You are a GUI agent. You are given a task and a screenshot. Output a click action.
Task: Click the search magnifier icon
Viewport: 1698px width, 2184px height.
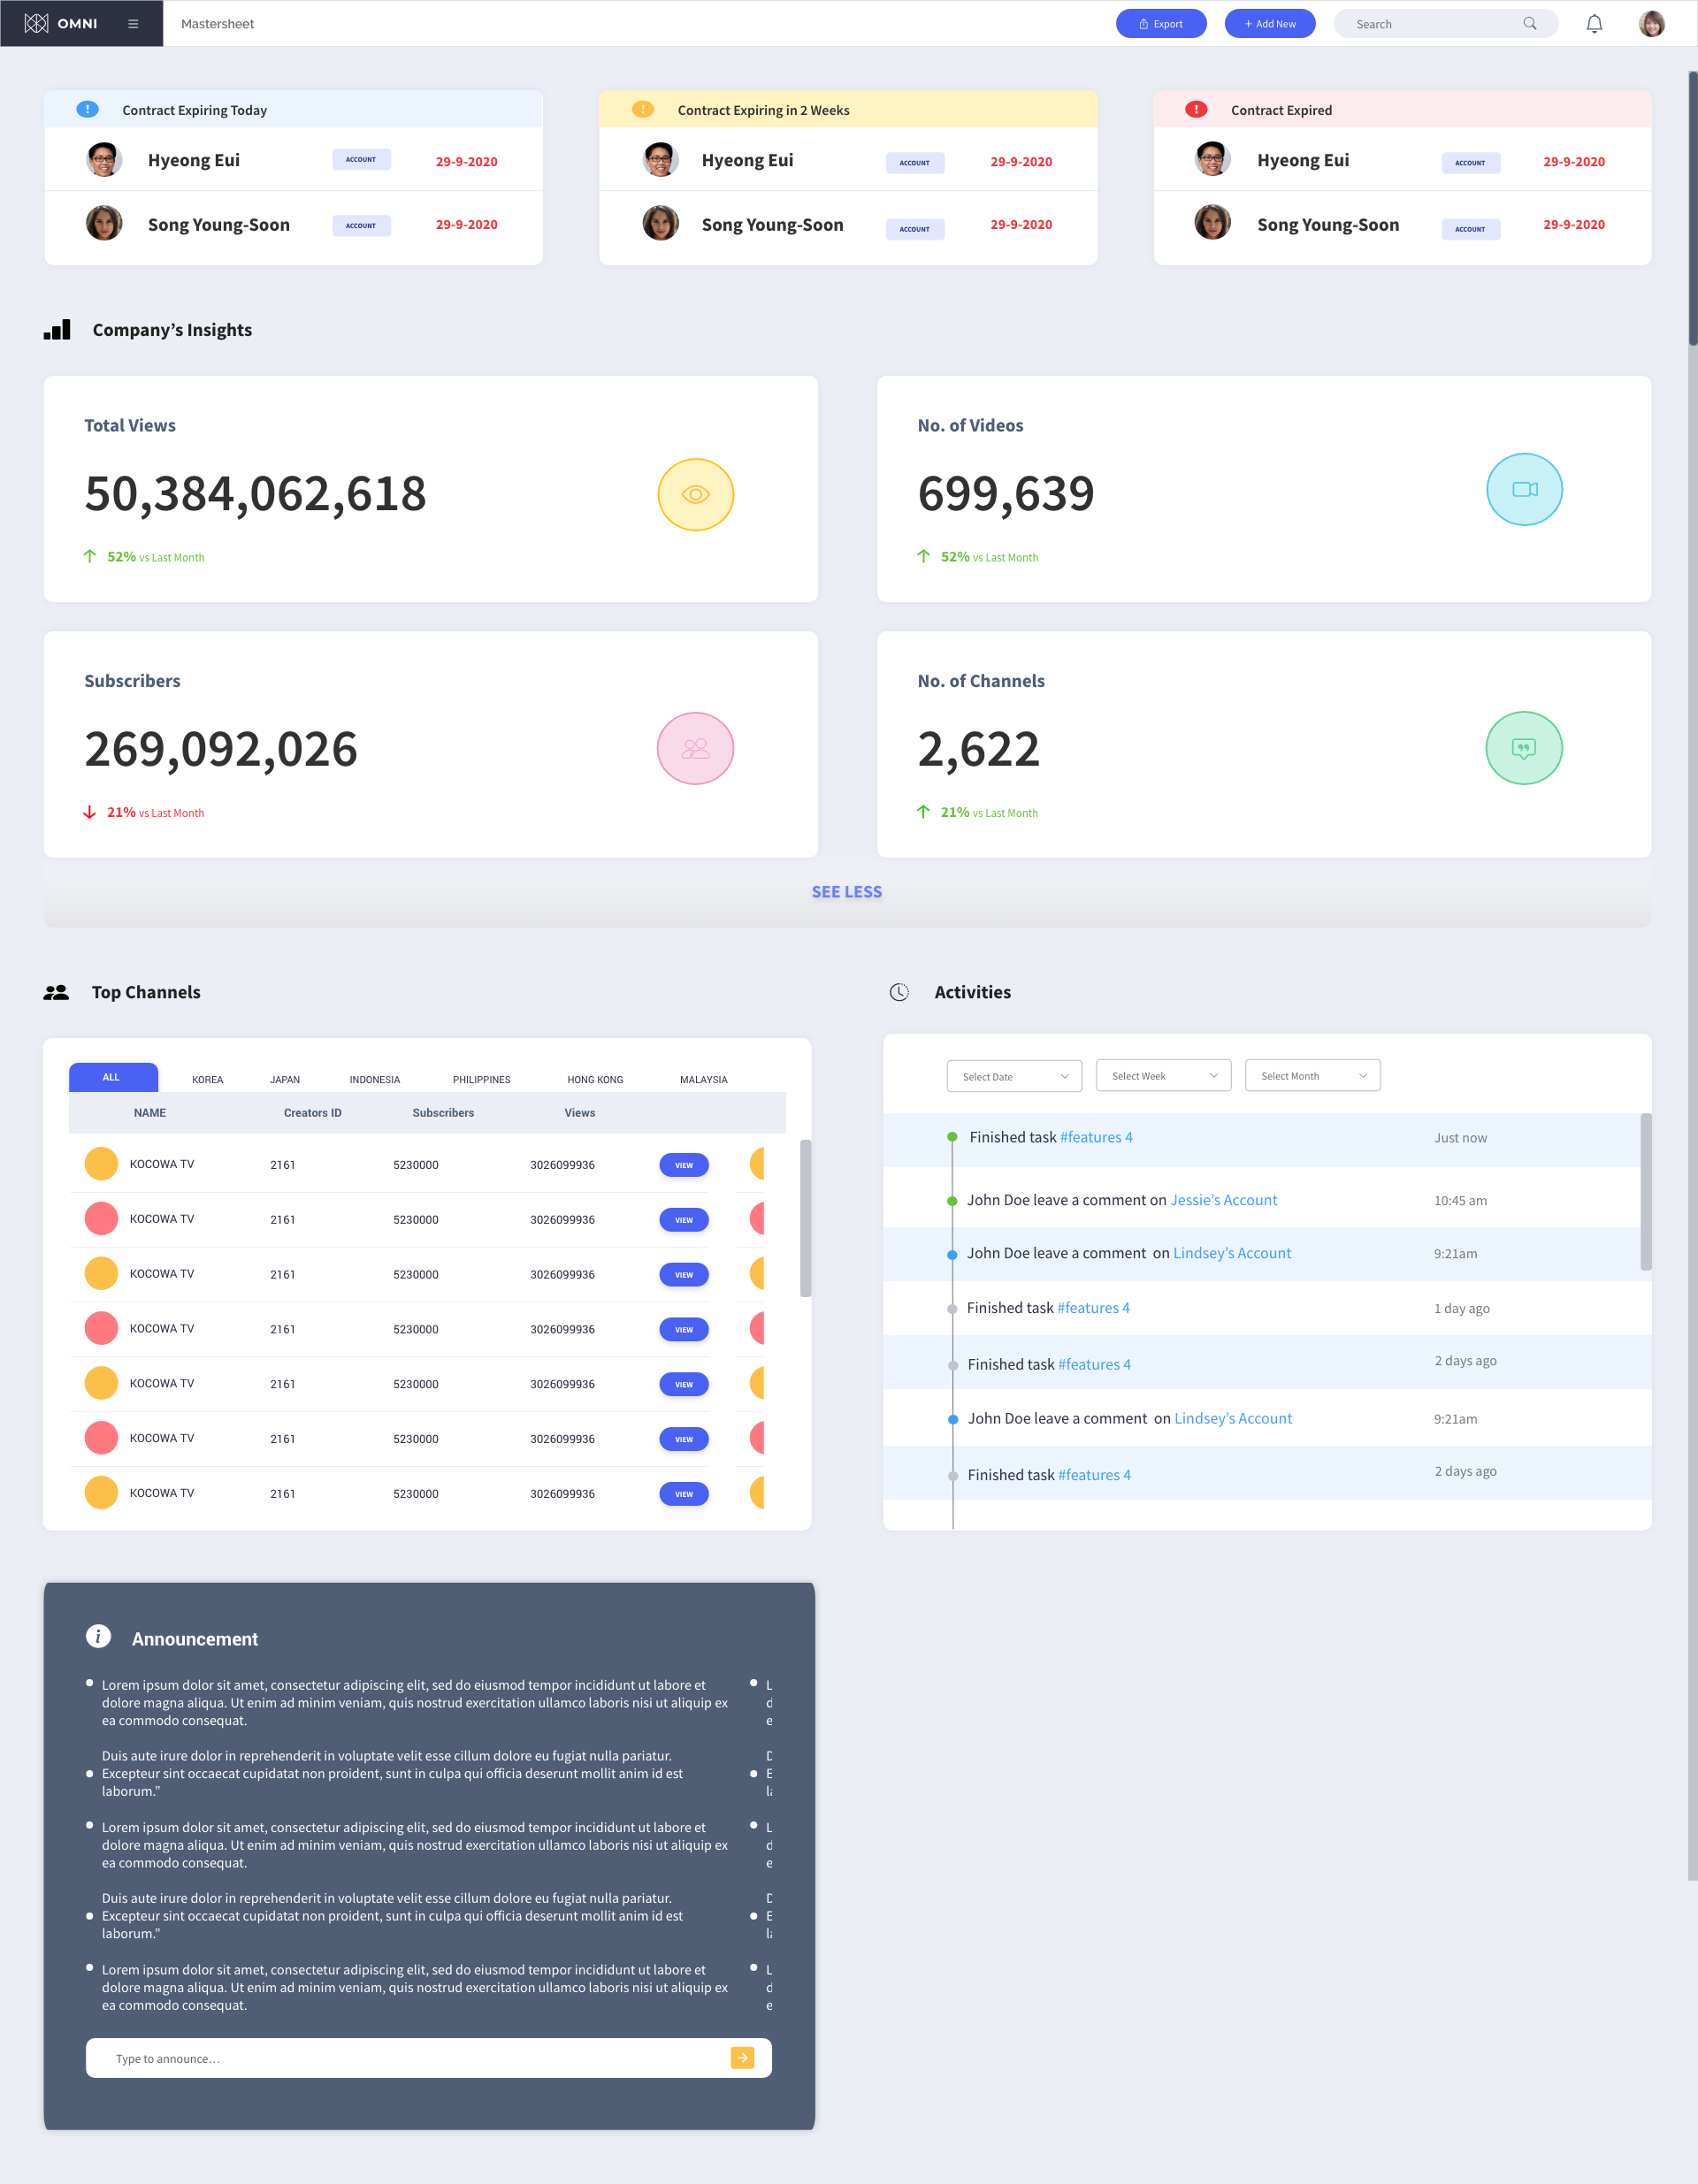pyautogui.click(x=1529, y=24)
